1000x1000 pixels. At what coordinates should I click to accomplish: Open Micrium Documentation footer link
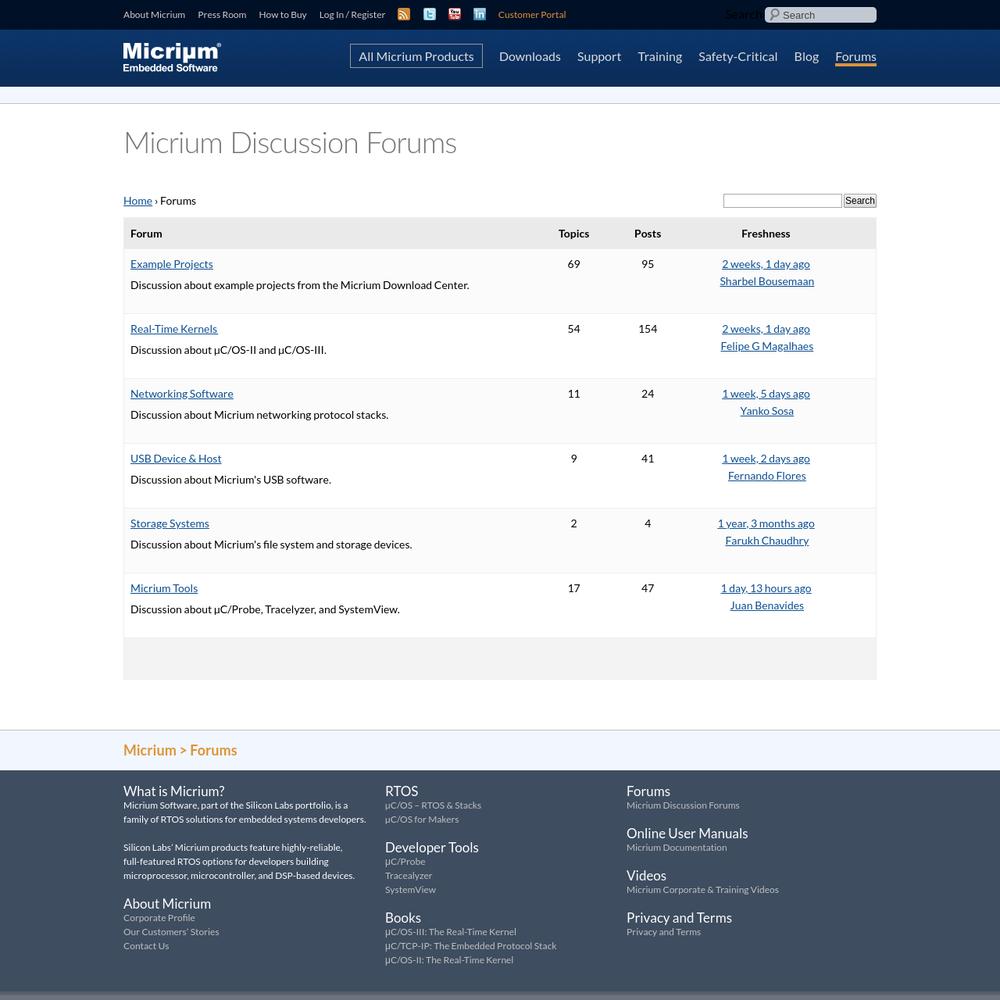676,848
